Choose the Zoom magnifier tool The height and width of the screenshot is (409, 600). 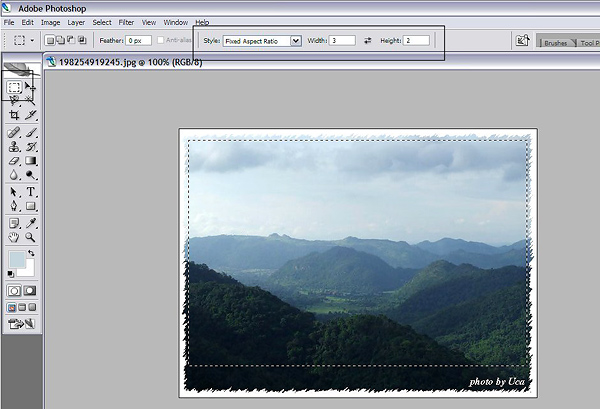point(31,237)
